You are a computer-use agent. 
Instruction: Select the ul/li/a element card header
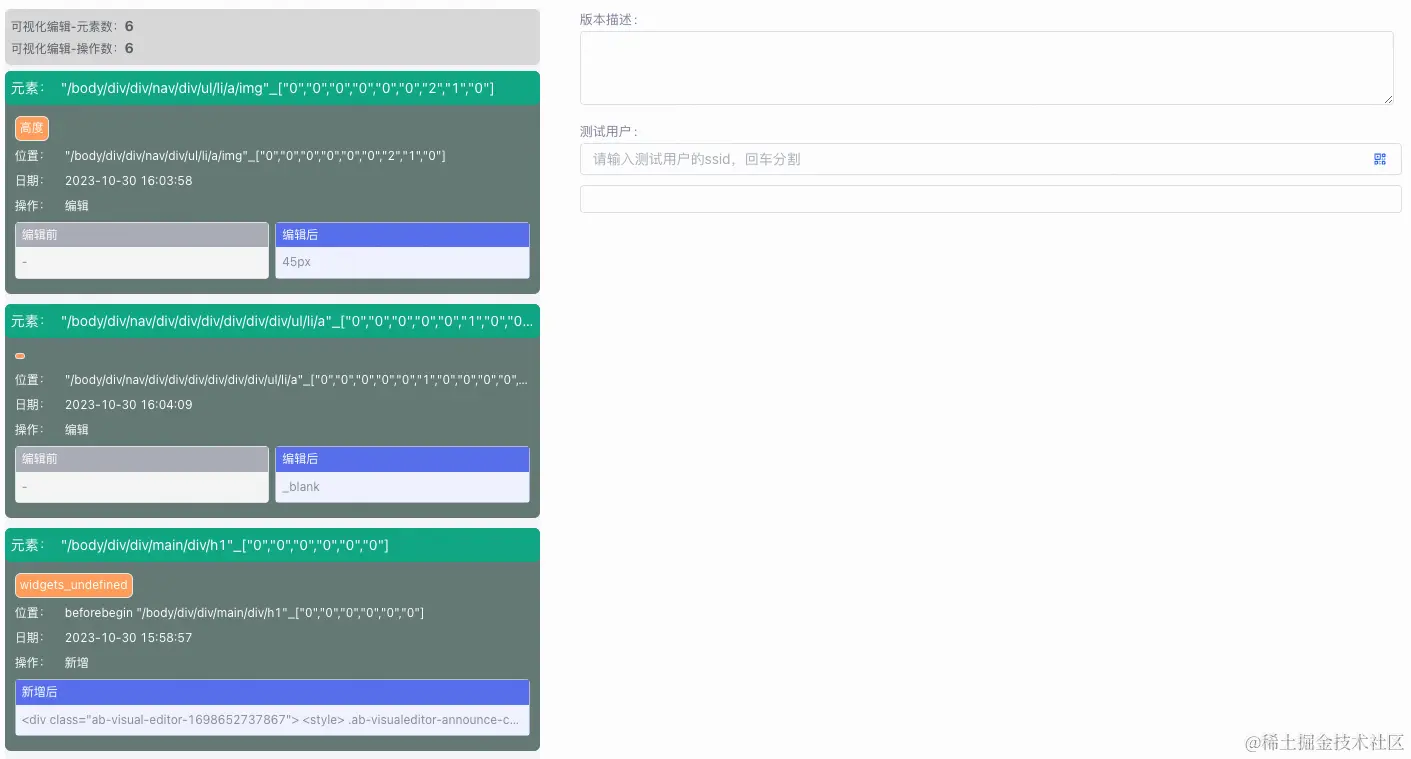[x=272, y=321]
